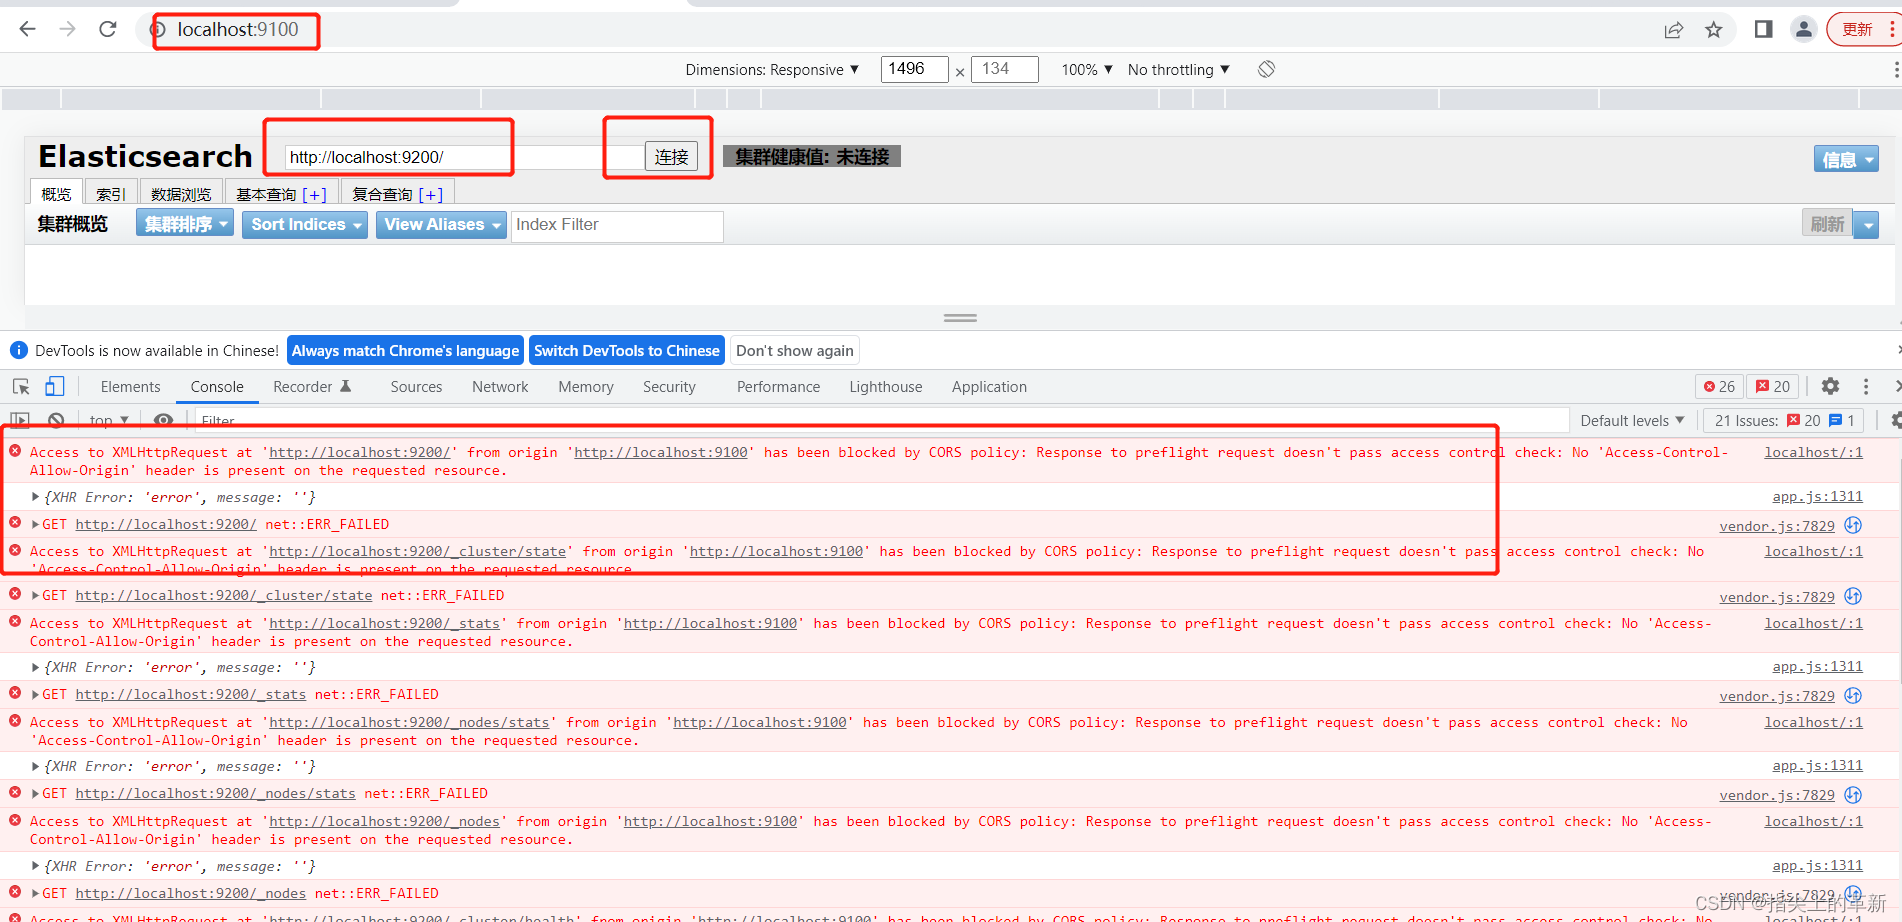1902x922 pixels.
Task: Open the Sort Indices dropdown
Action: point(305,225)
